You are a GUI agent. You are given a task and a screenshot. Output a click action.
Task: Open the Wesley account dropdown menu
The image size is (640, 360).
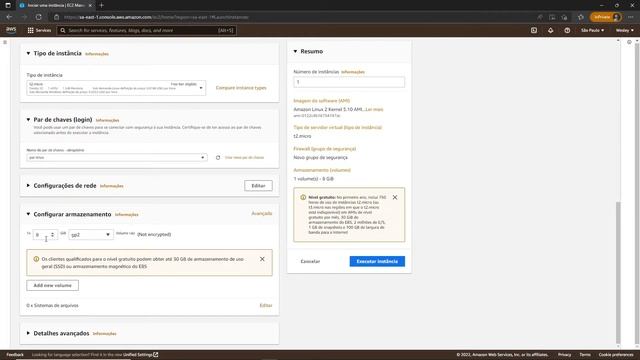click(624, 30)
